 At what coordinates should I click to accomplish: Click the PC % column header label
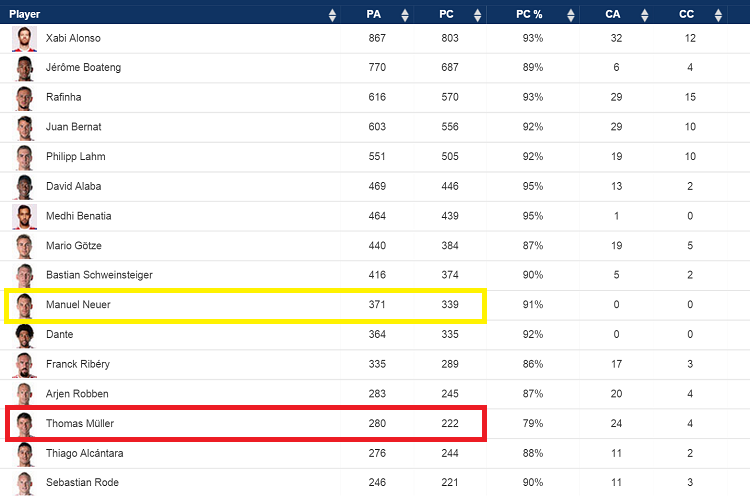(x=529, y=15)
